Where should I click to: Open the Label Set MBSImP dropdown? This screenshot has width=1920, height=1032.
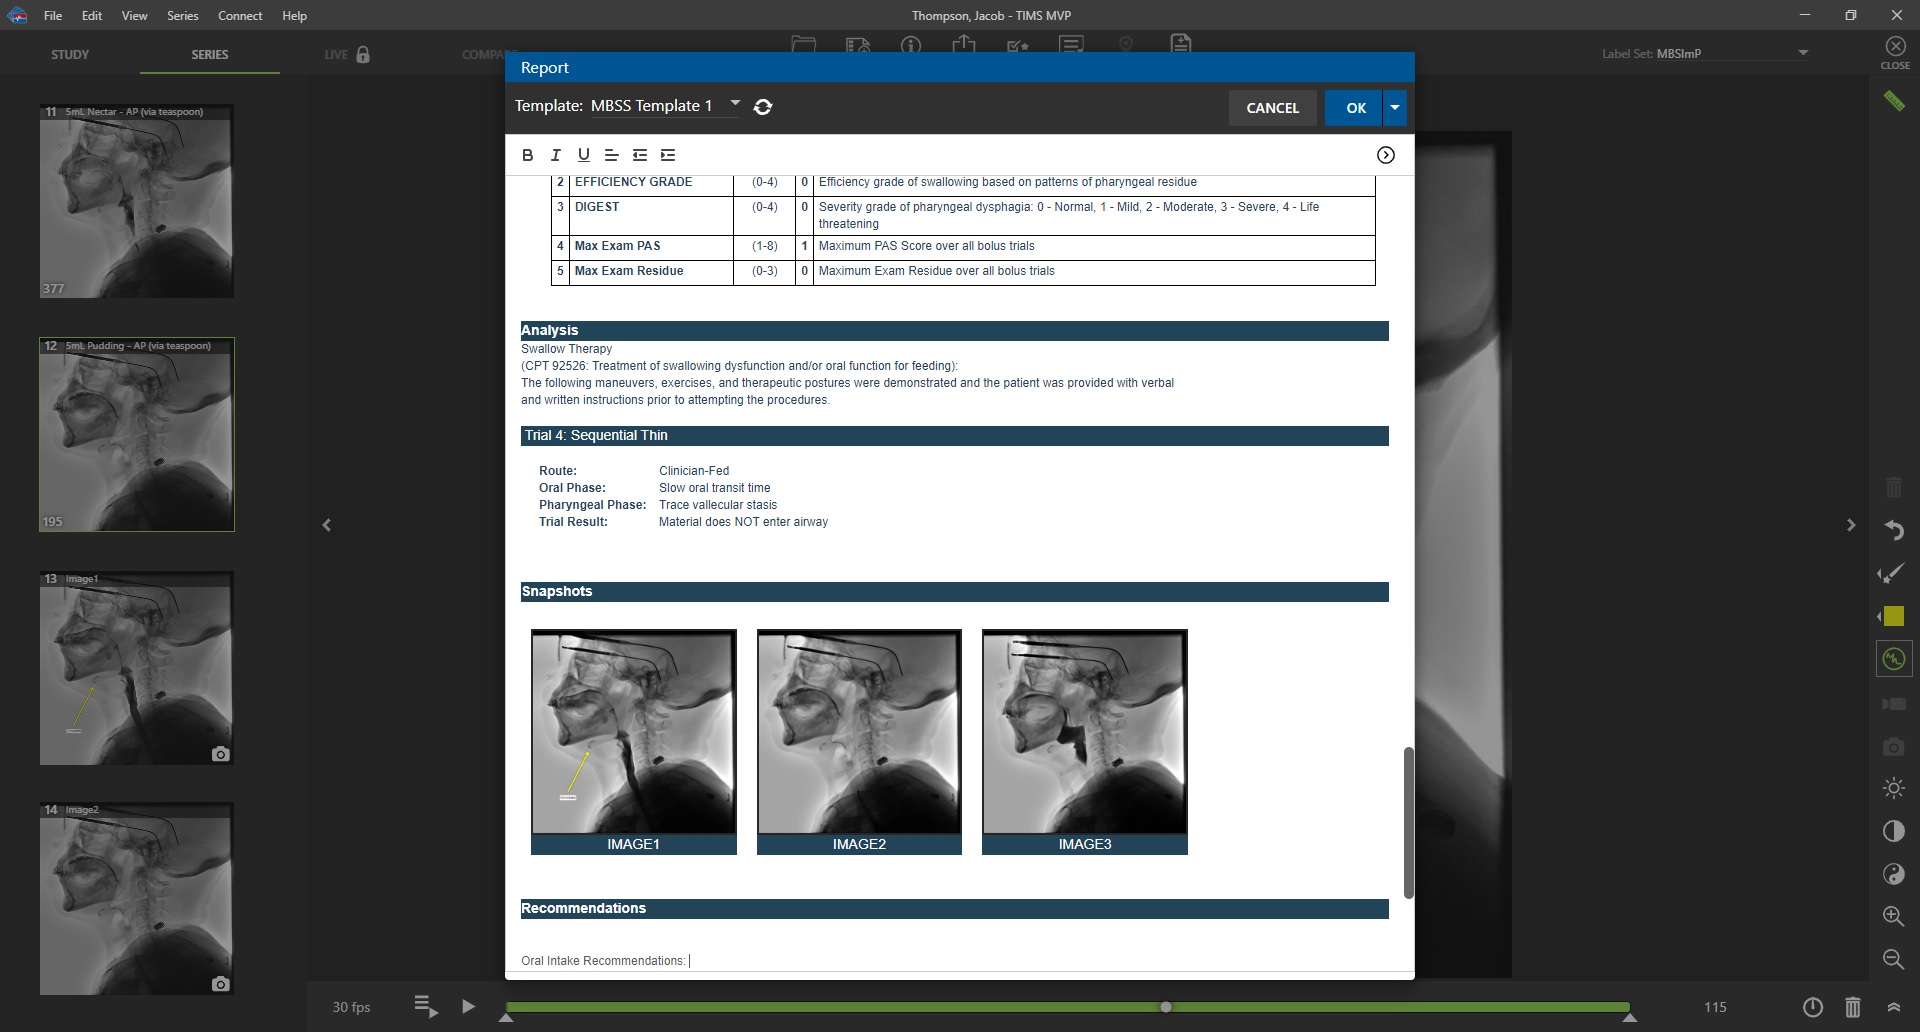tap(1802, 53)
